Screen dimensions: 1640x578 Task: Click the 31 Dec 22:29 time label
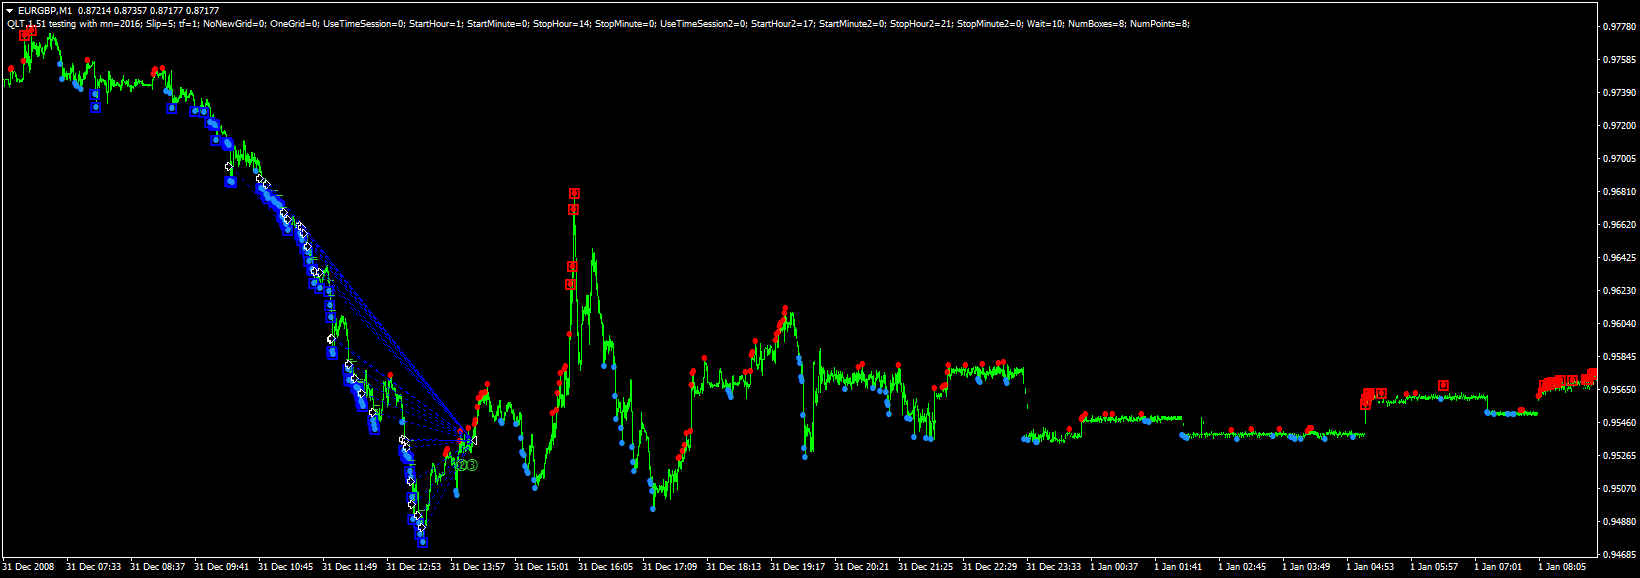coord(990,567)
